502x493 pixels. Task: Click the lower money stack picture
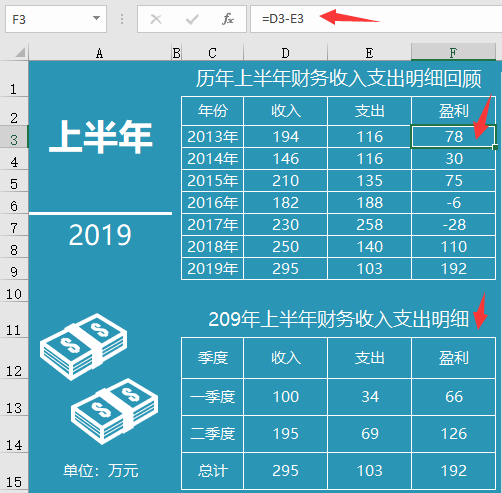pos(114,411)
